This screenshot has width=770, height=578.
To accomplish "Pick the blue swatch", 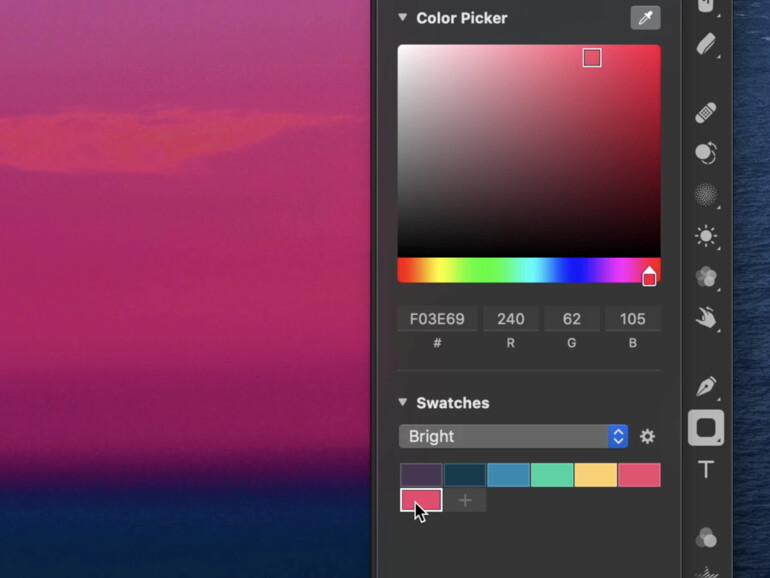I will coord(509,475).
